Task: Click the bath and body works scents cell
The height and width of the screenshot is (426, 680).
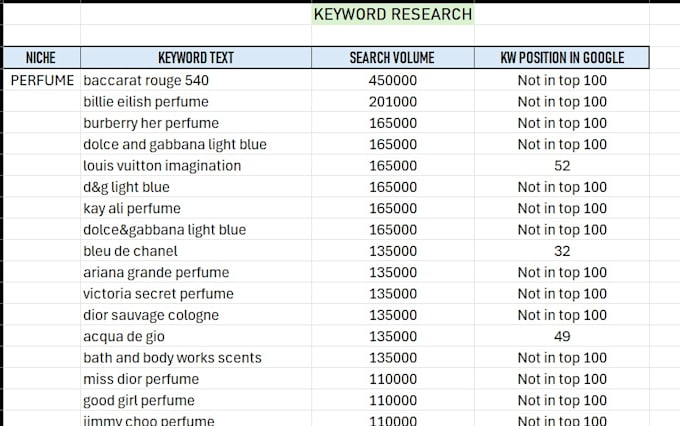Action: tap(196, 357)
